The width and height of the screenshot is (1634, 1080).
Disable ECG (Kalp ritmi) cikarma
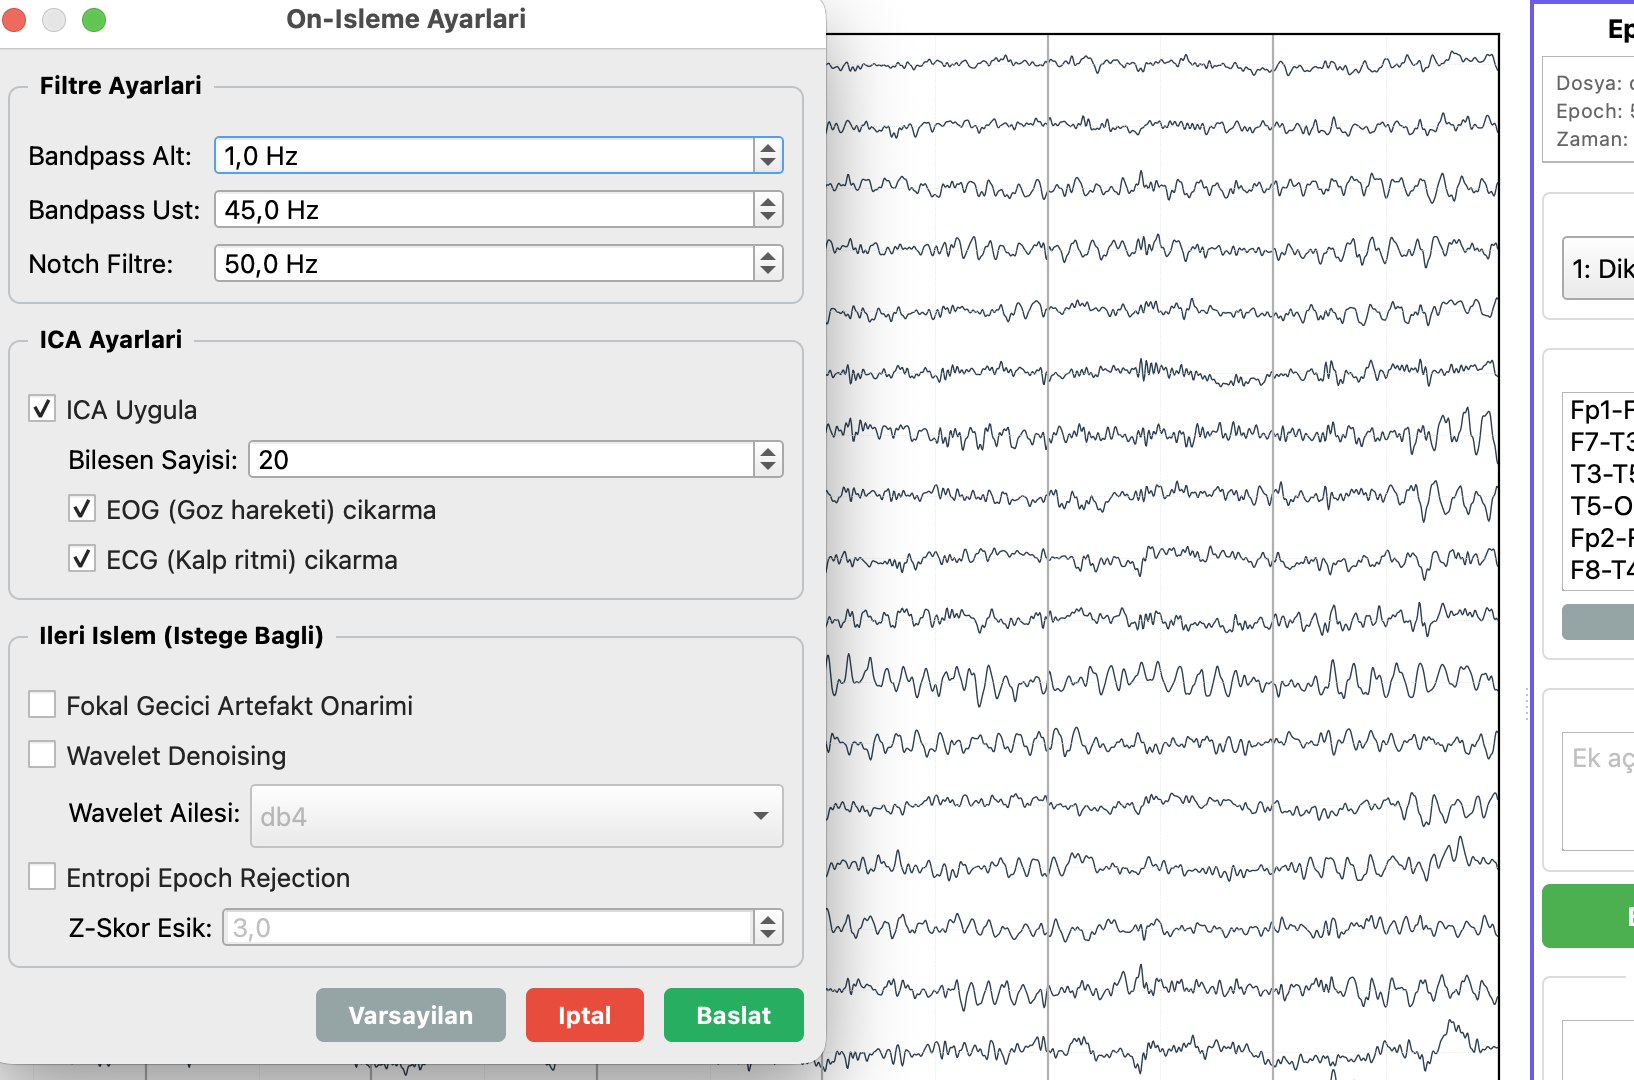pyautogui.click(x=82, y=559)
